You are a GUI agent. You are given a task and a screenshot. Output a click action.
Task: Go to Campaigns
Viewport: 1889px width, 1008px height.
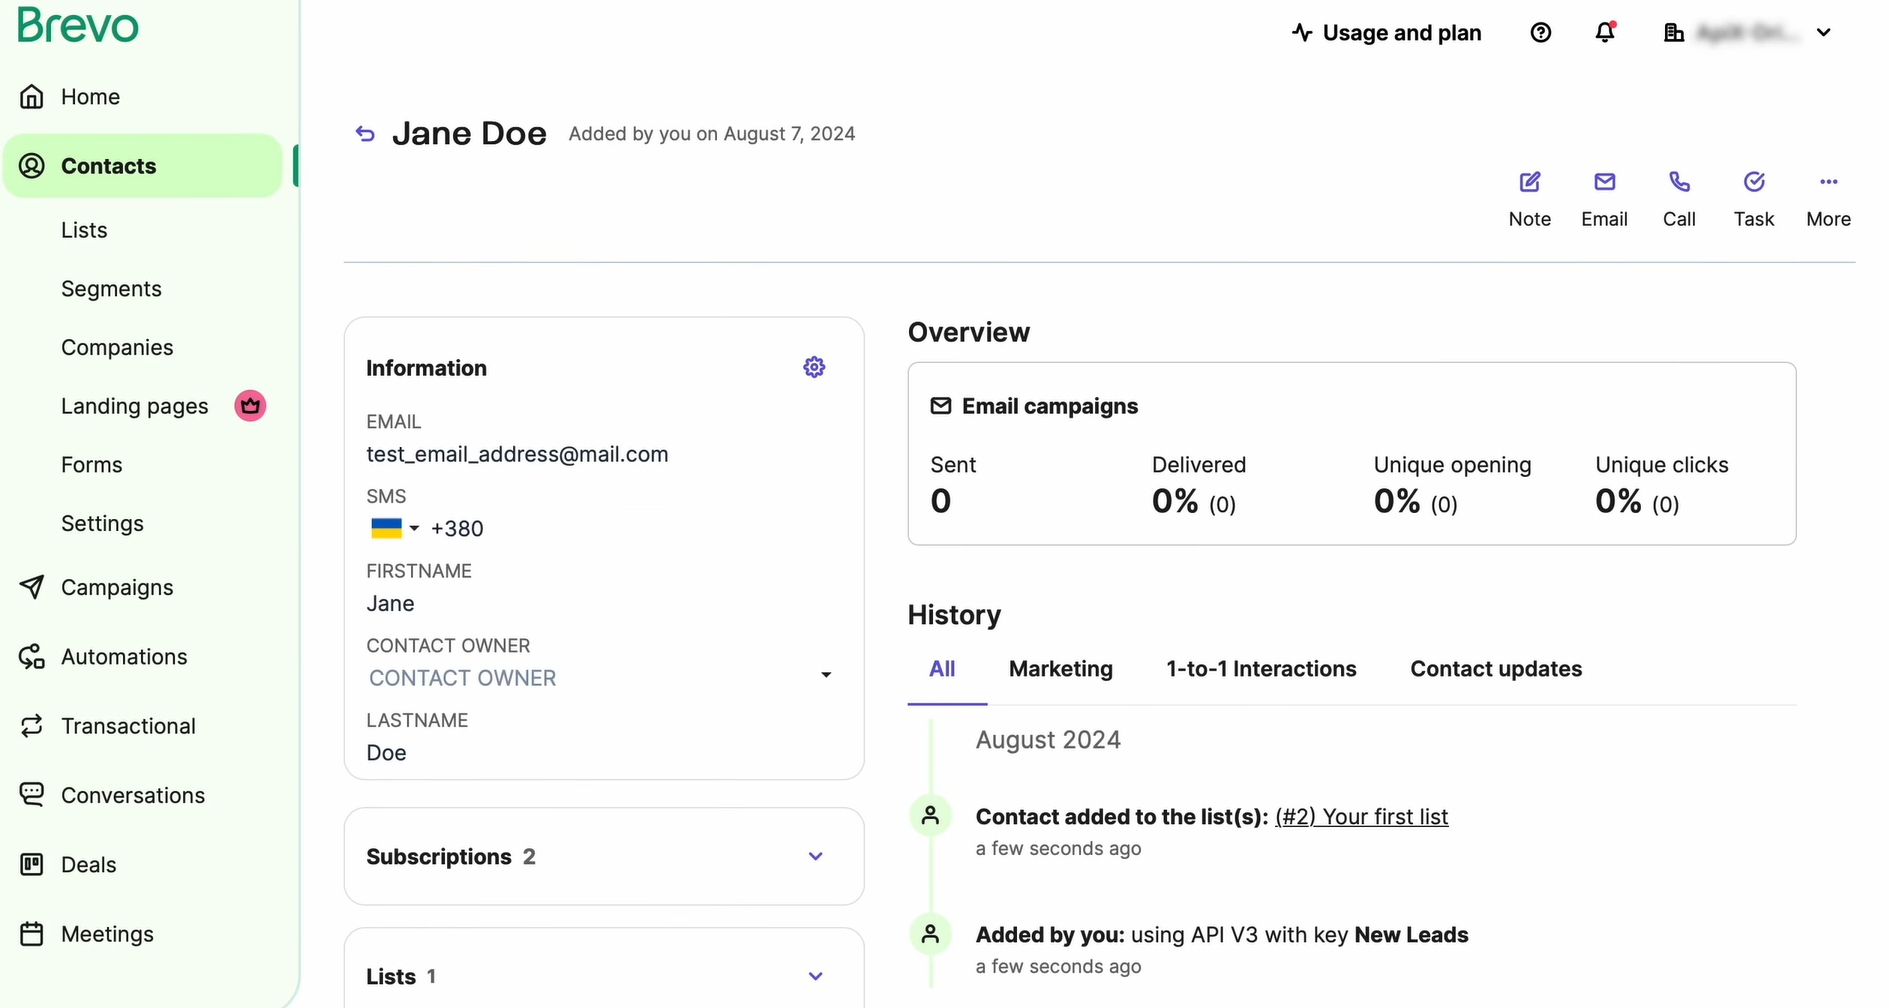(x=117, y=588)
